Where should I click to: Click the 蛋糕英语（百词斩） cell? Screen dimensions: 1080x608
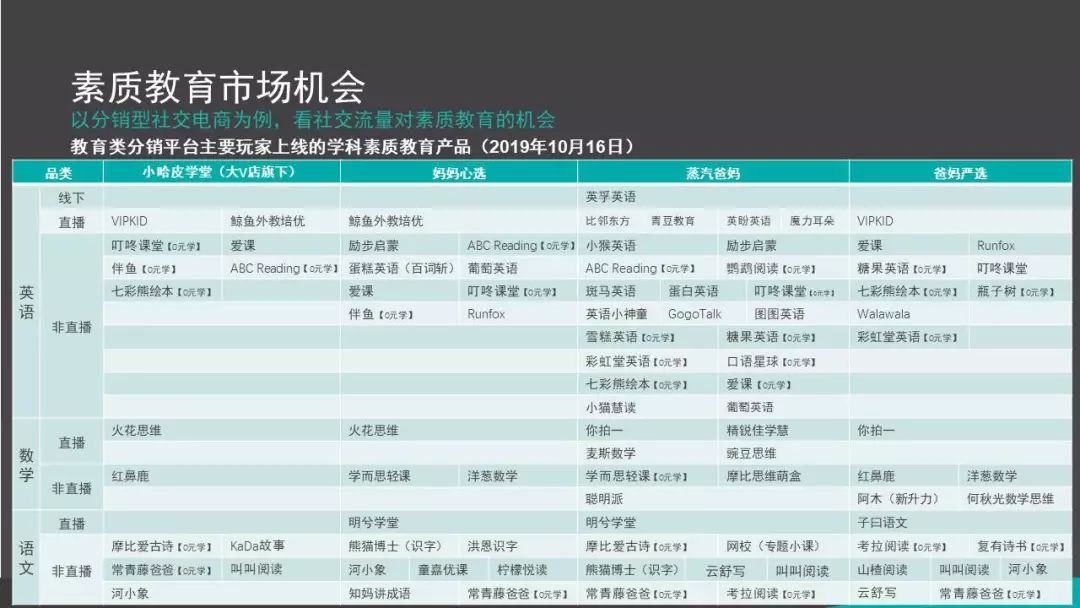tap(402, 269)
